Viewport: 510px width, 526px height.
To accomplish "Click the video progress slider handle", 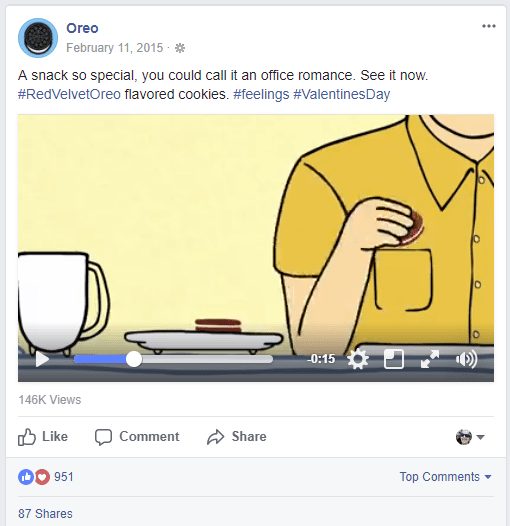I will (x=134, y=359).
